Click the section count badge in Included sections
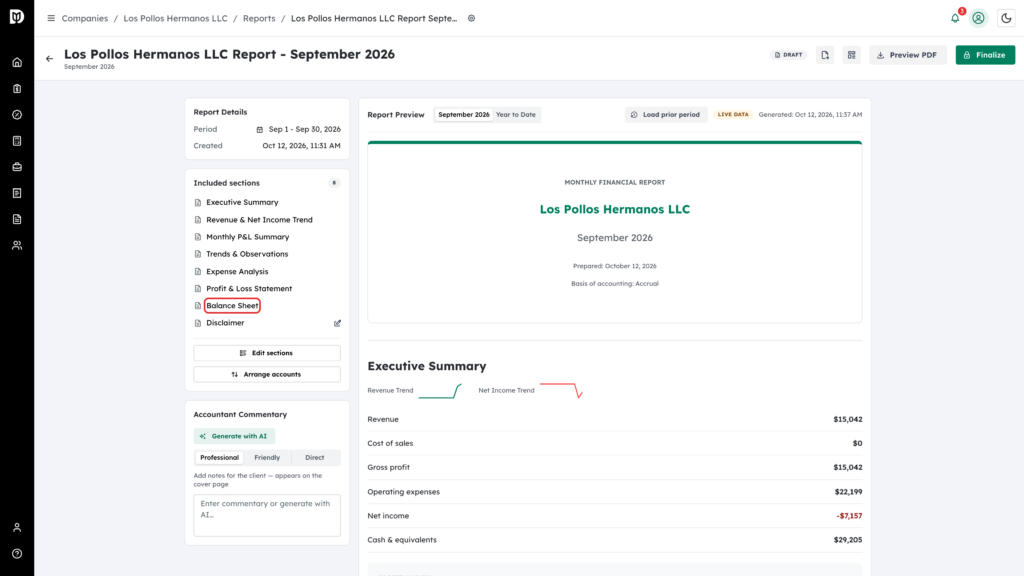1024x576 pixels. coord(334,183)
